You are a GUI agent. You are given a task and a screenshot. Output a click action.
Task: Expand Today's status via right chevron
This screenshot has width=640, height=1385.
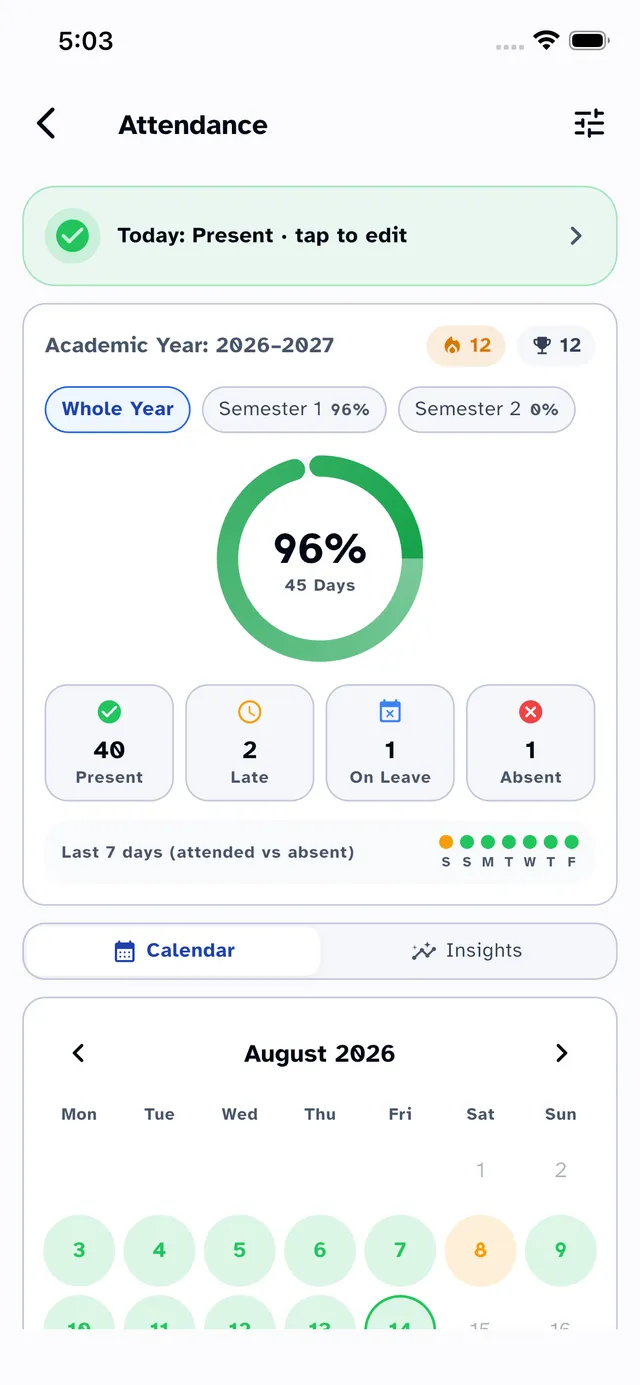[576, 236]
